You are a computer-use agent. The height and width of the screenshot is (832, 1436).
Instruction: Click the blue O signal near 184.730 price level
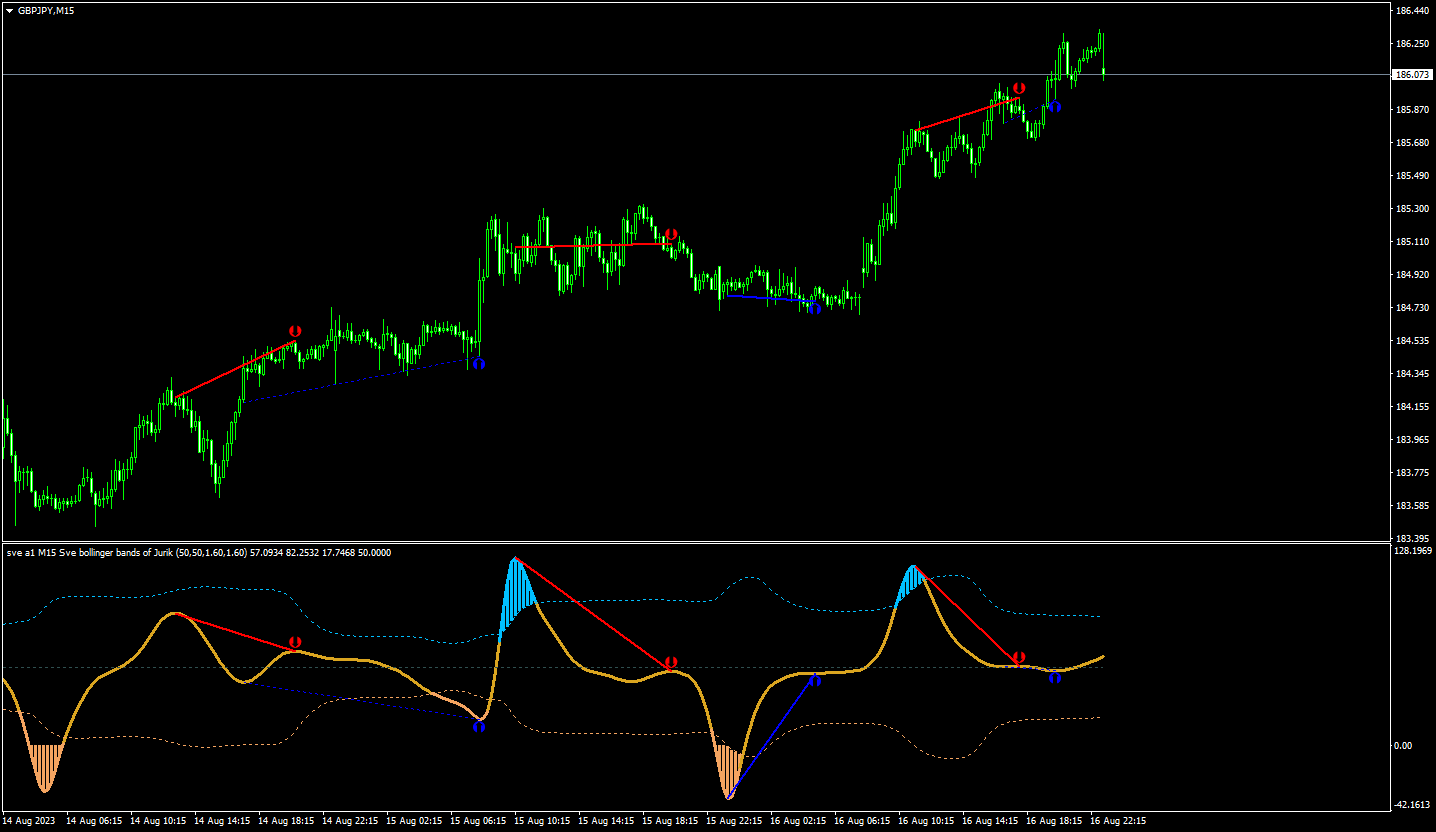pyautogui.click(x=814, y=309)
